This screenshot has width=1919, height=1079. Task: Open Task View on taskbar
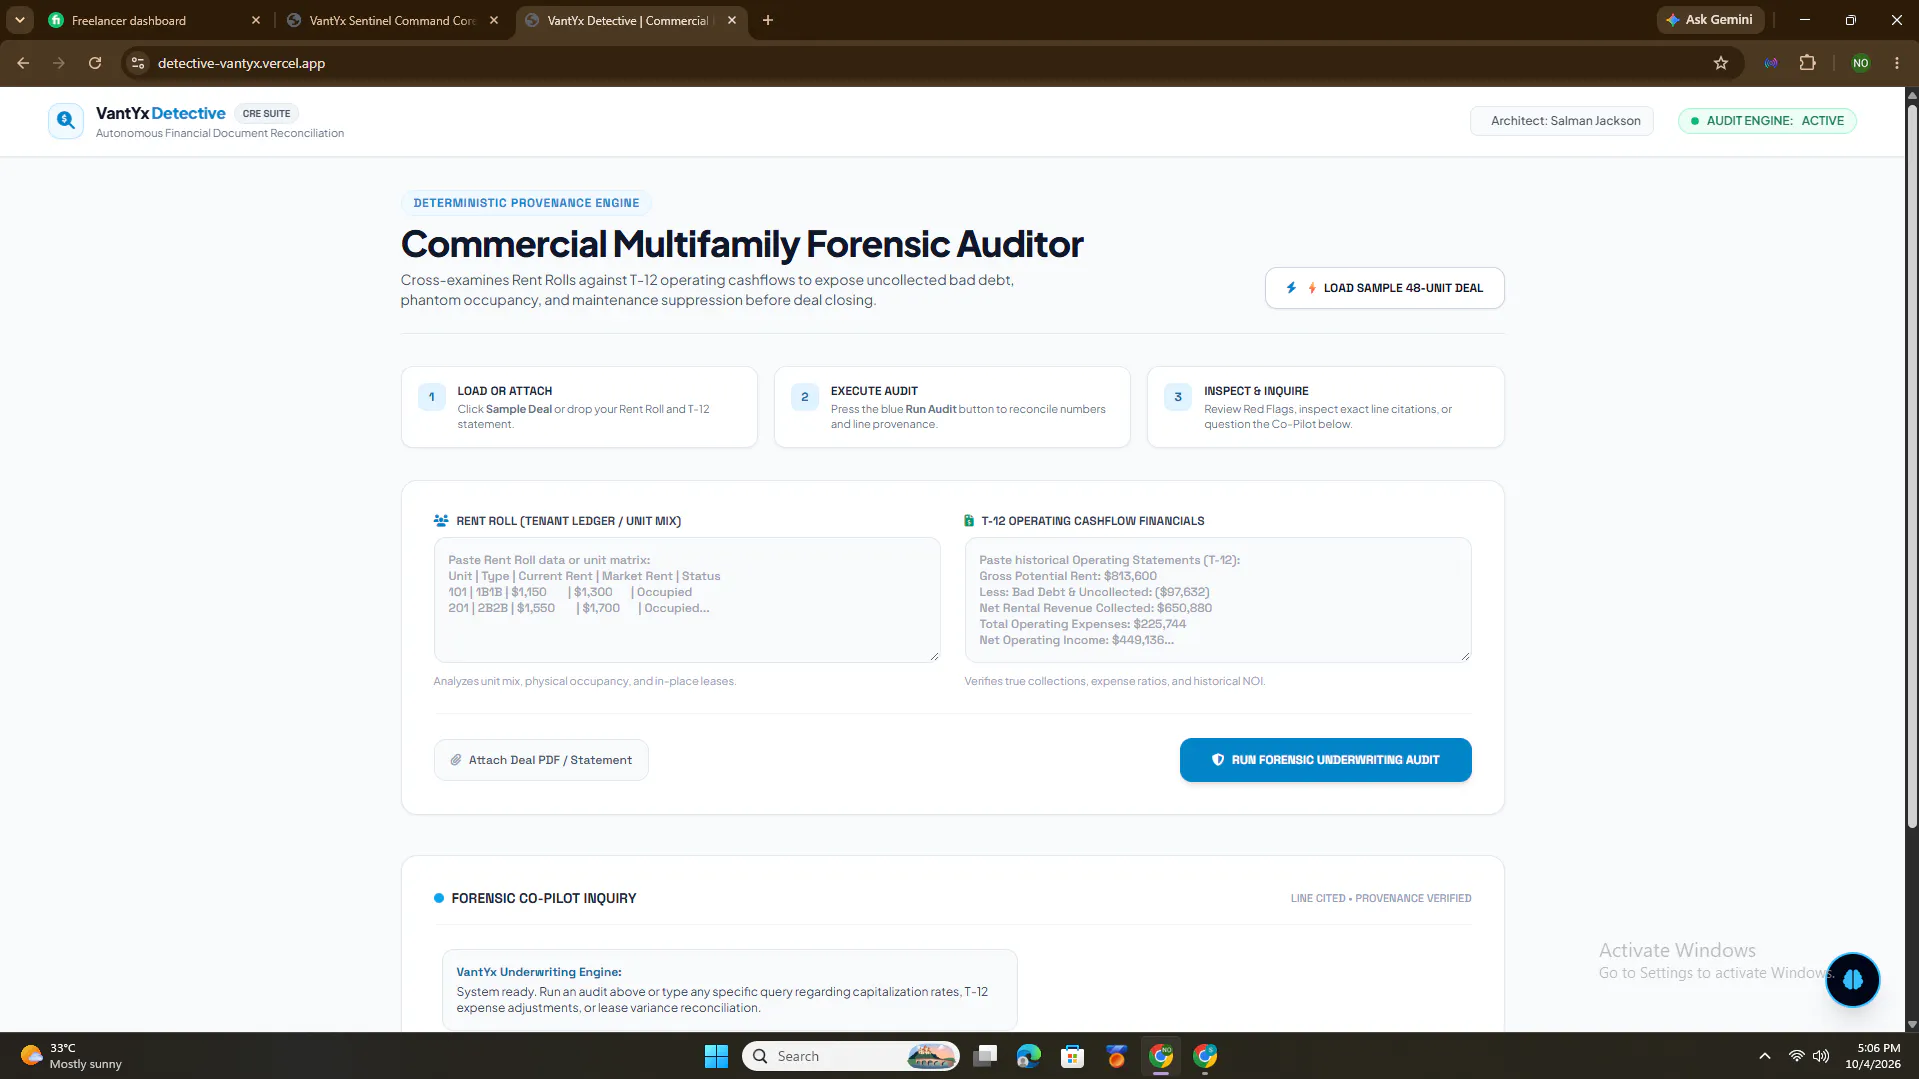click(985, 1056)
